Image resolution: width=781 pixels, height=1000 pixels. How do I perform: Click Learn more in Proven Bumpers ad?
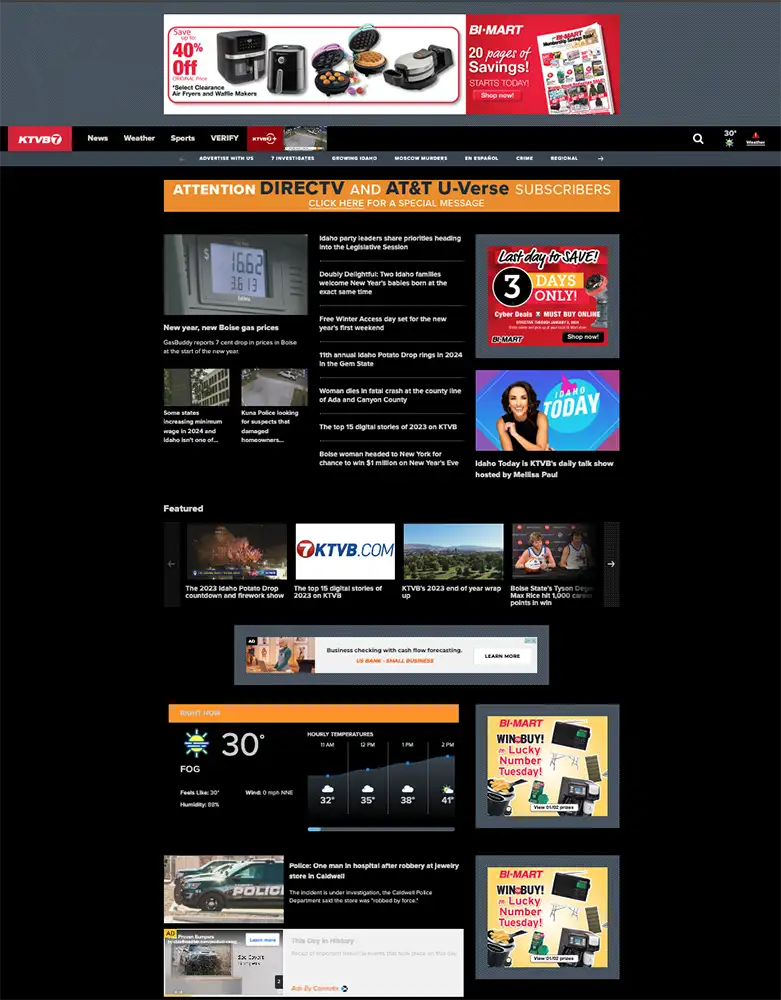coord(263,939)
